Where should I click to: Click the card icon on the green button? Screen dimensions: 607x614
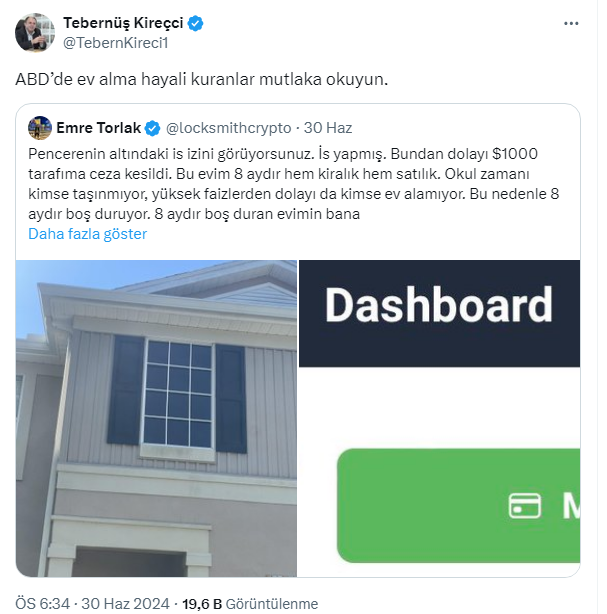pyautogui.click(x=524, y=505)
